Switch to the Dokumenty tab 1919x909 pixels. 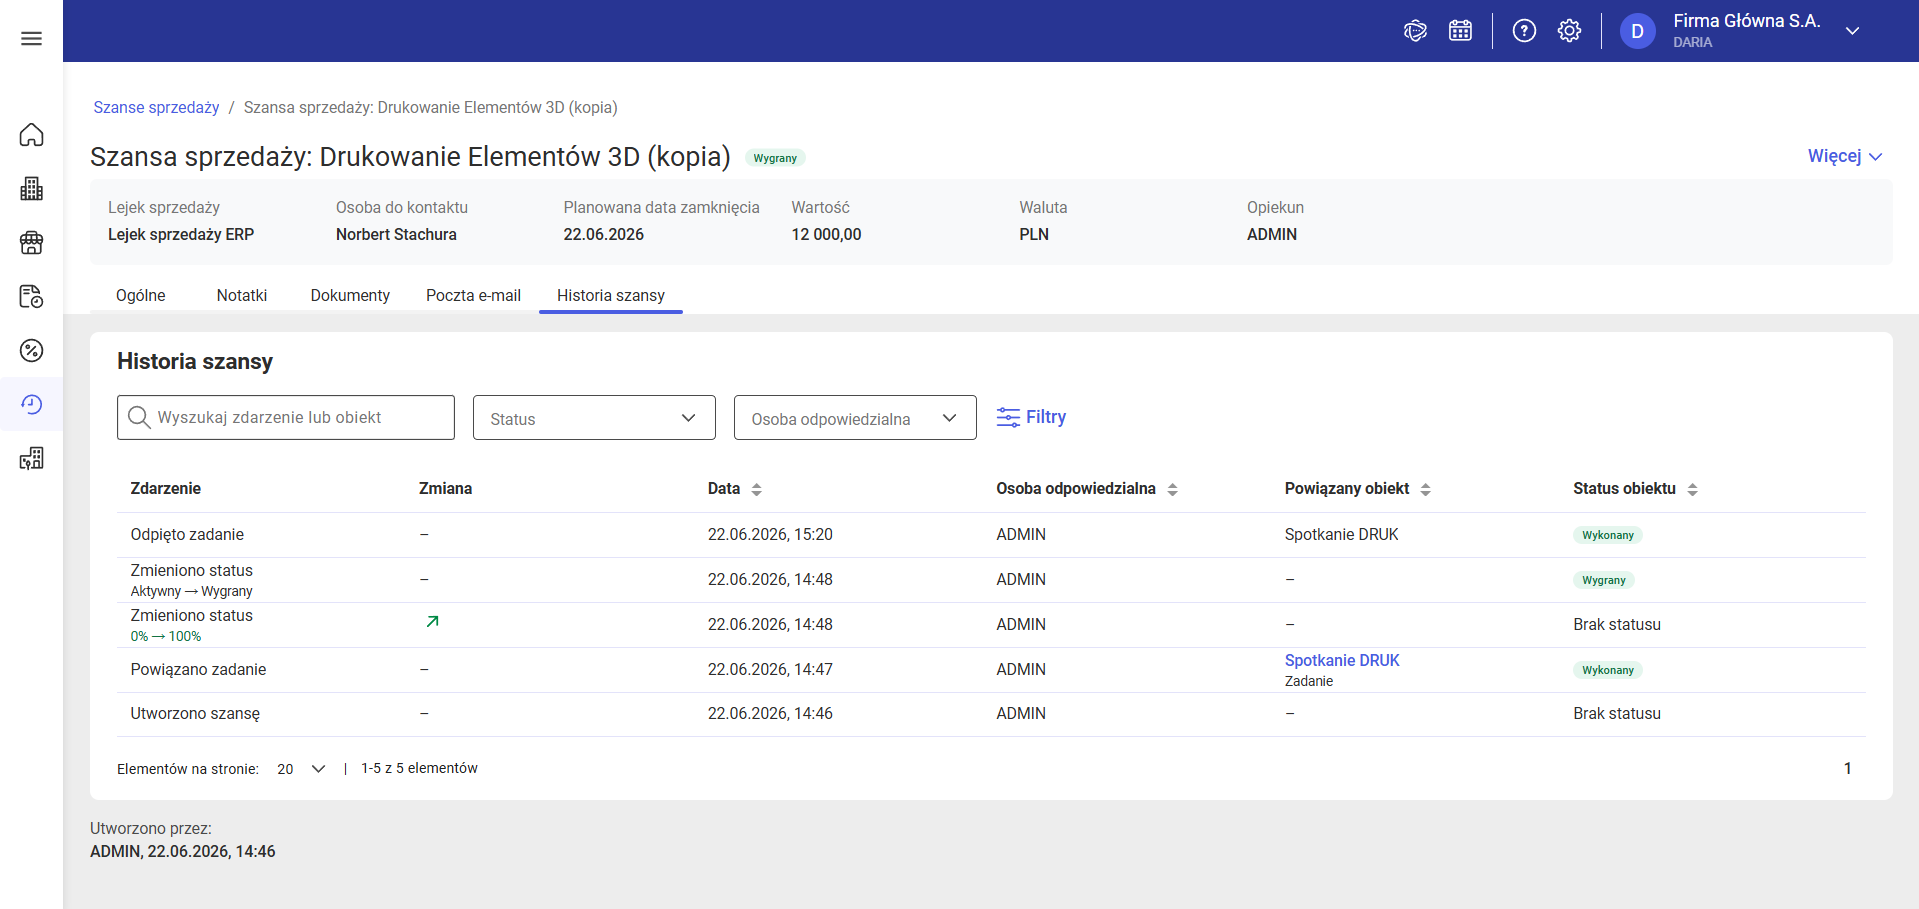point(350,295)
